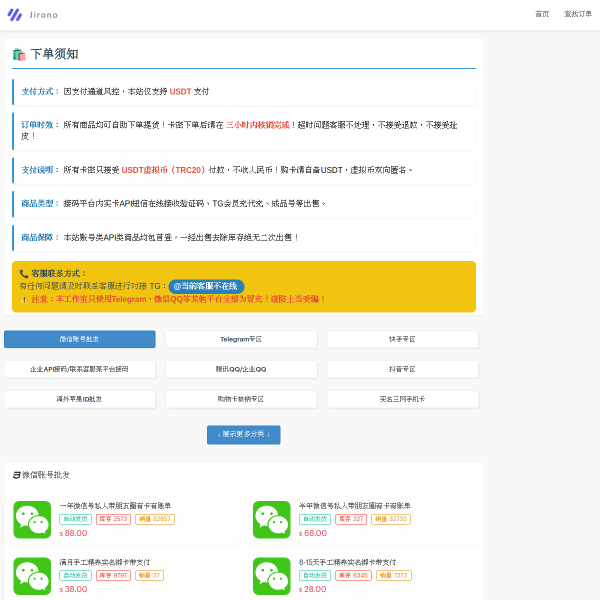Select the blue WeChat account wholesale category tab
Image resolution: width=600 pixels, height=600 pixels.
point(80,339)
